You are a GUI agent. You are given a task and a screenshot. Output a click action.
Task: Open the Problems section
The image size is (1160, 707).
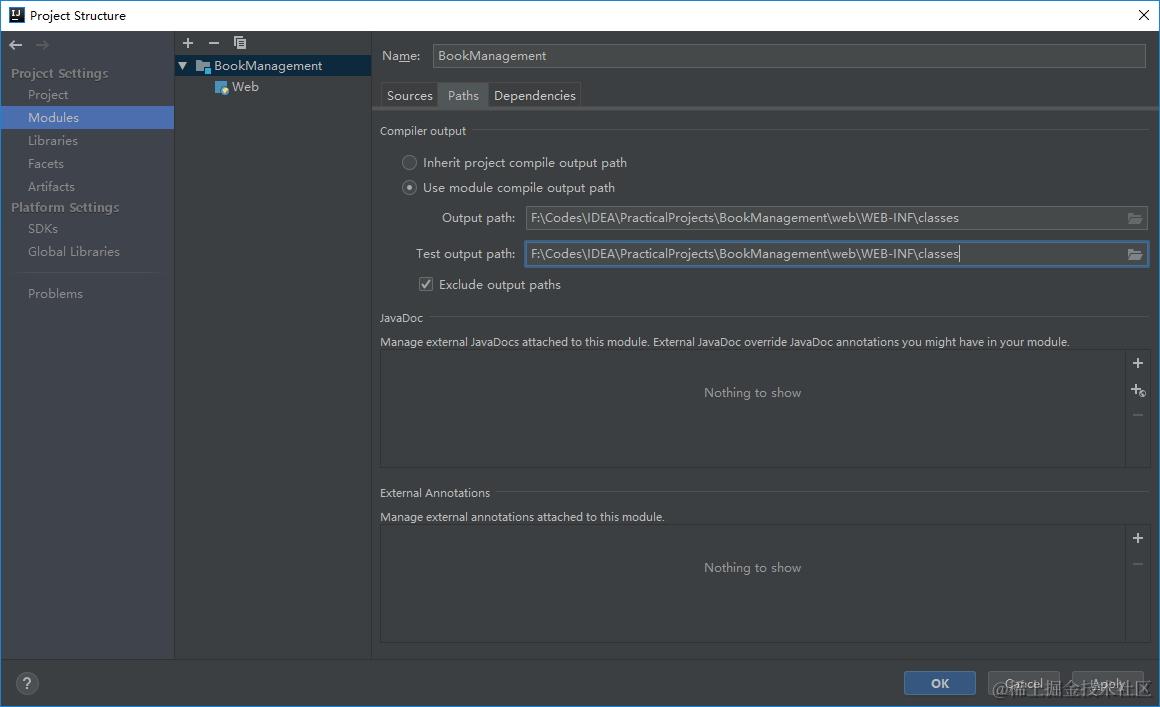tap(55, 294)
